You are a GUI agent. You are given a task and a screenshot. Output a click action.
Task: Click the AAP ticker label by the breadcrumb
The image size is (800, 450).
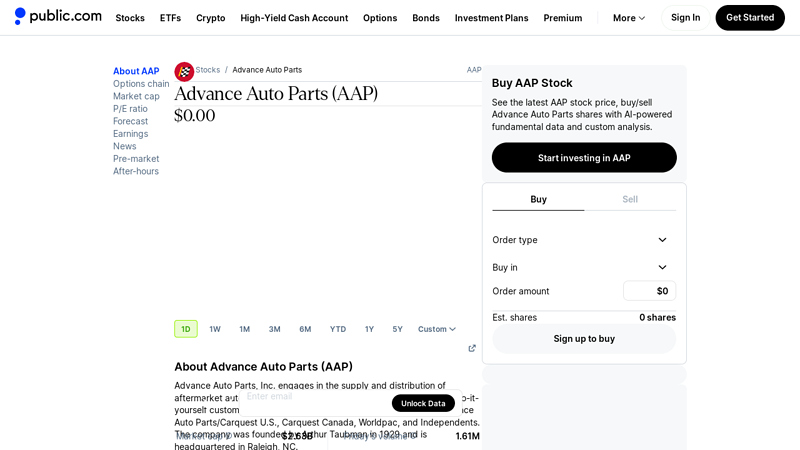[x=474, y=70]
